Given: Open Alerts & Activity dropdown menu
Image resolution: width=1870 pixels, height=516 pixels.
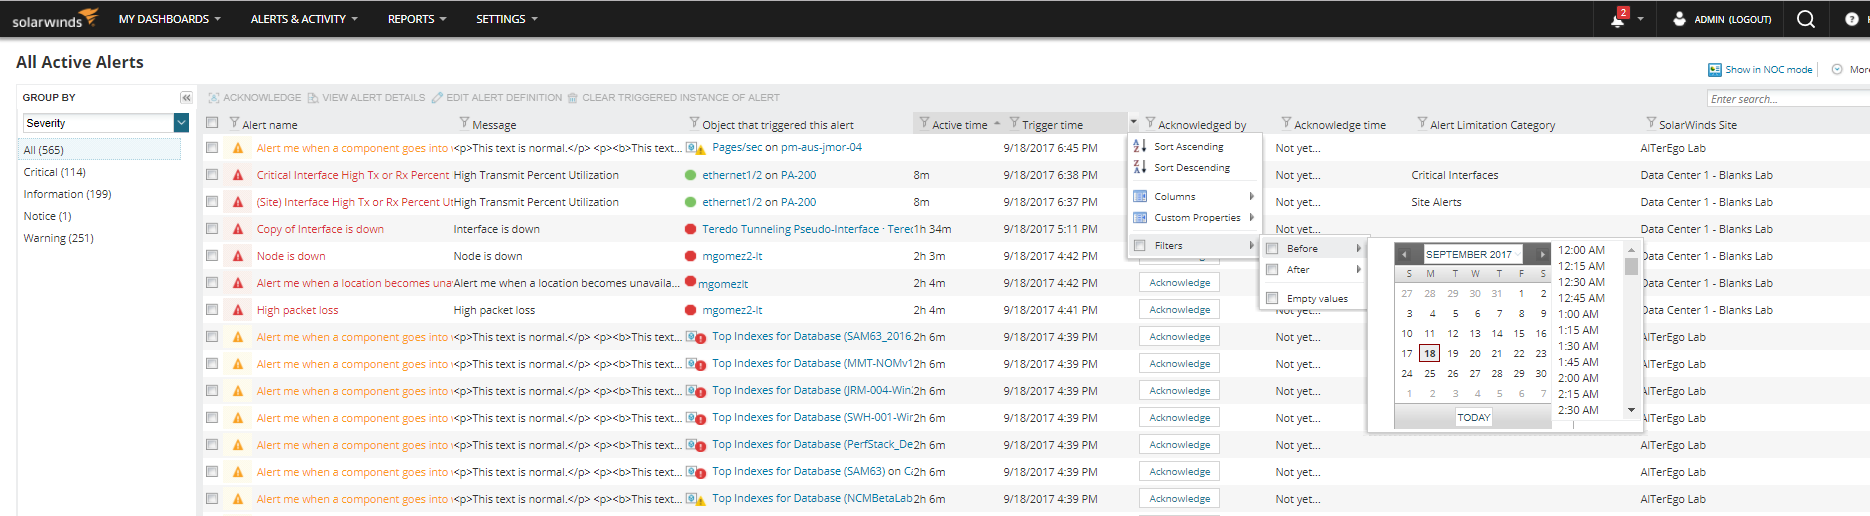Looking at the screenshot, I should tap(304, 19).
